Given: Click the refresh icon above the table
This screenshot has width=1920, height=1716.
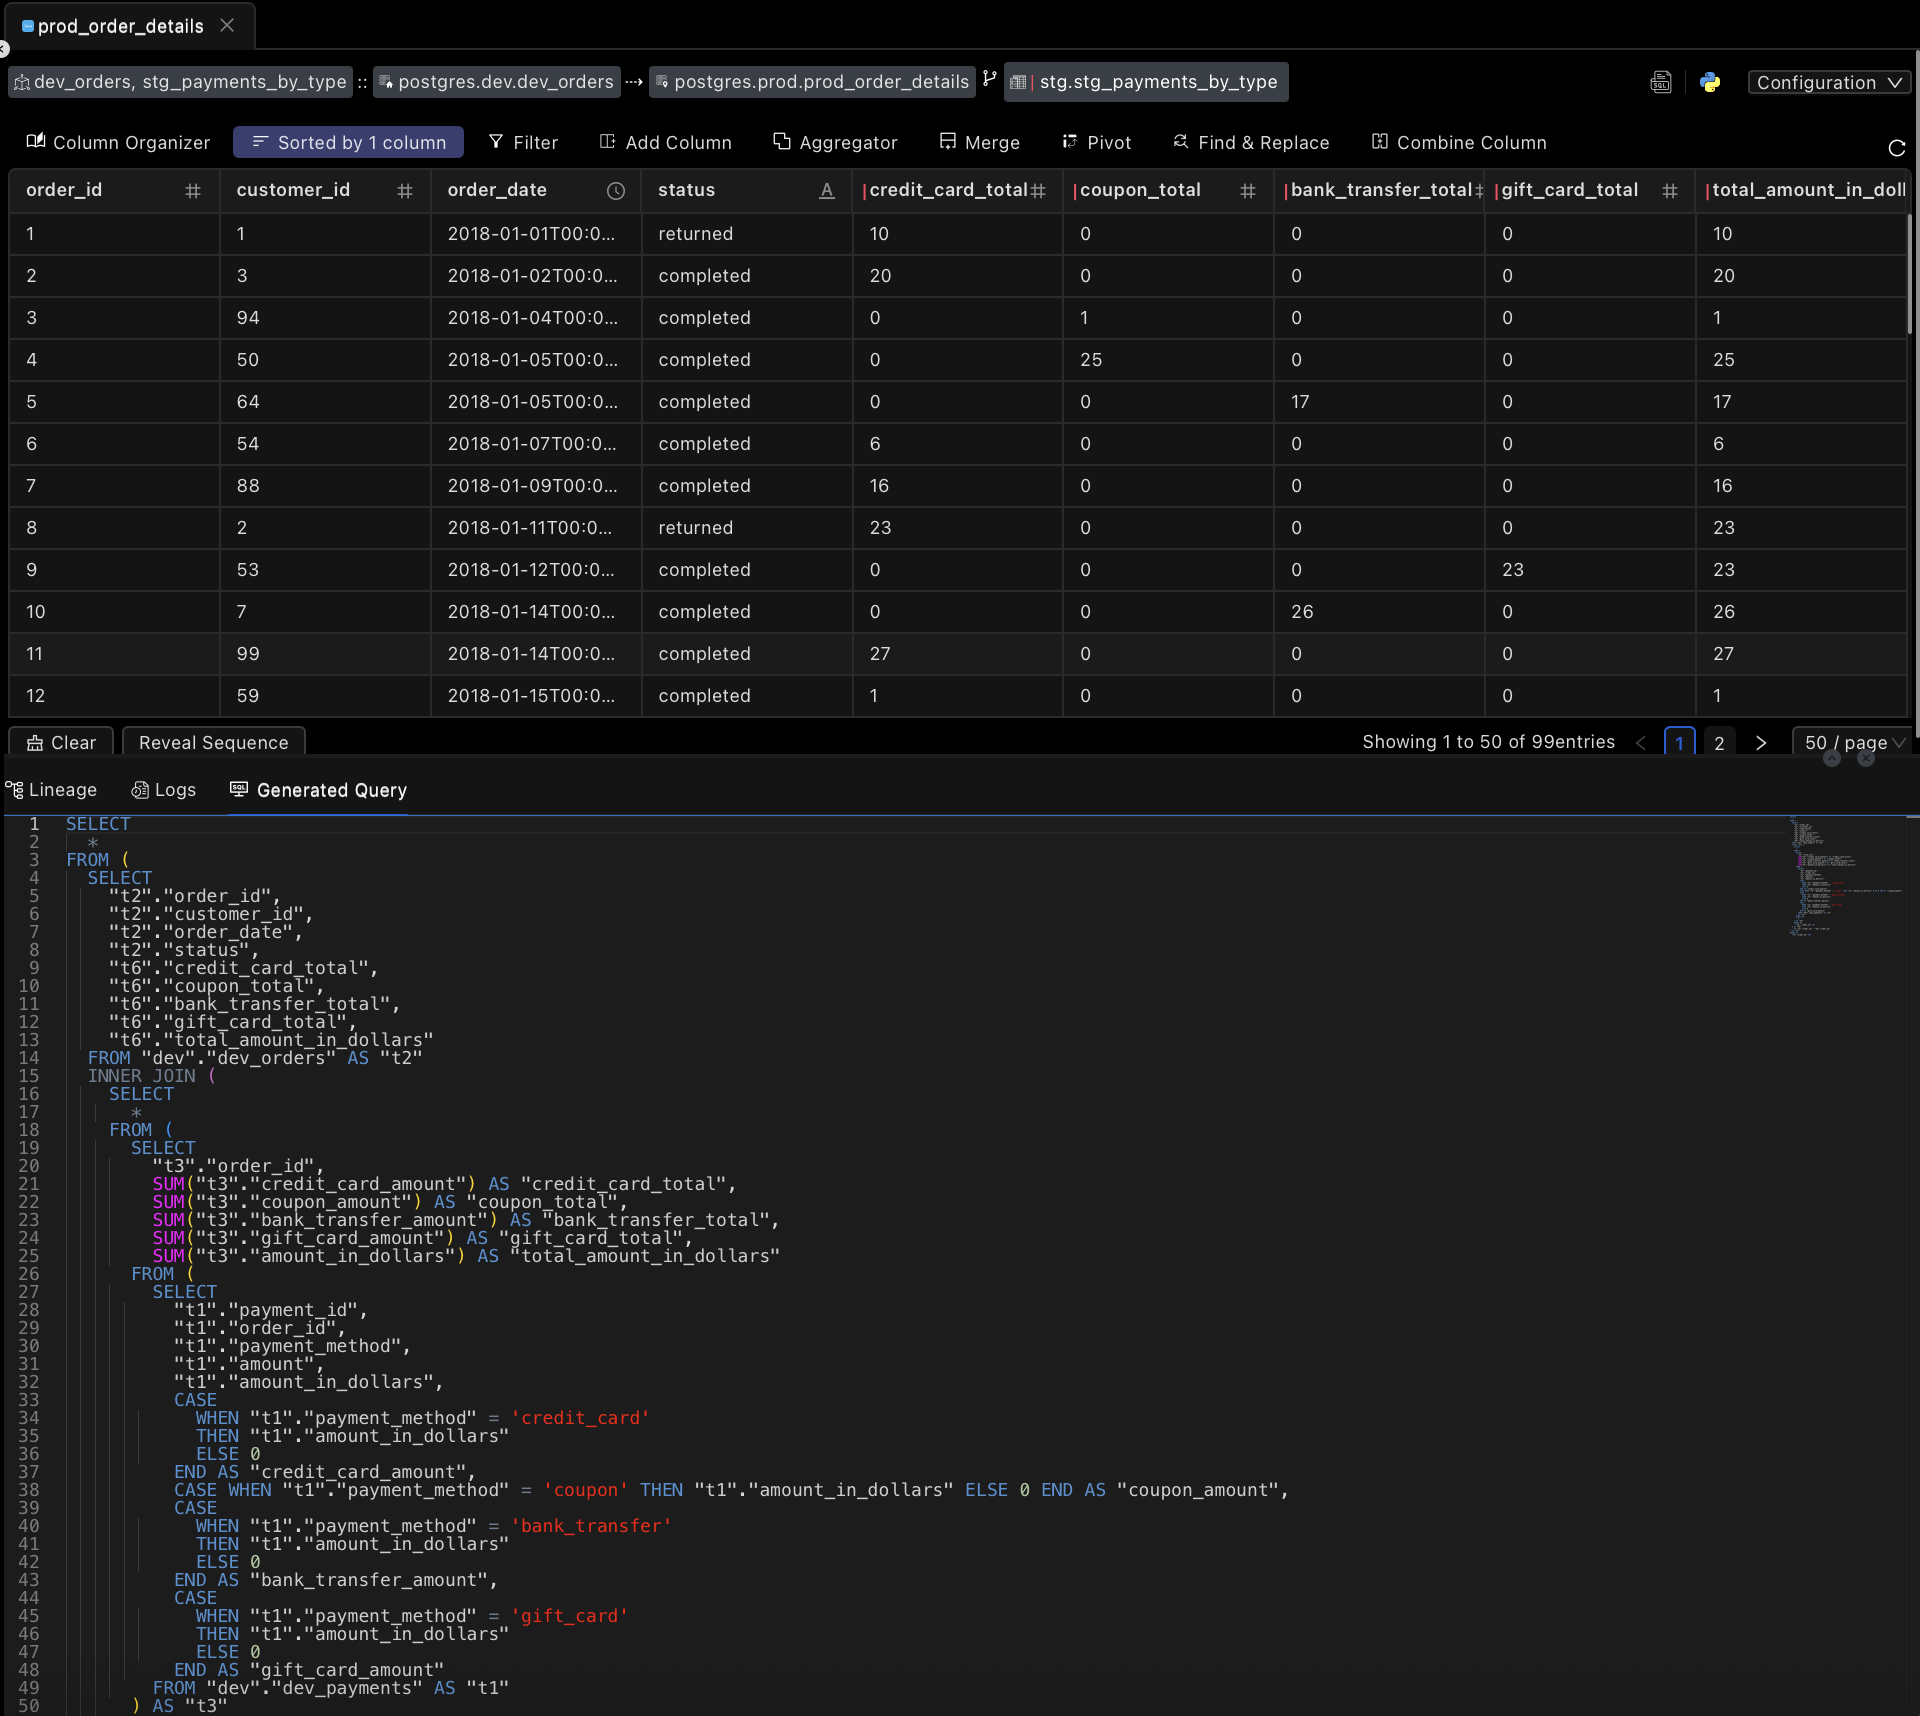Looking at the screenshot, I should (1896, 148).
